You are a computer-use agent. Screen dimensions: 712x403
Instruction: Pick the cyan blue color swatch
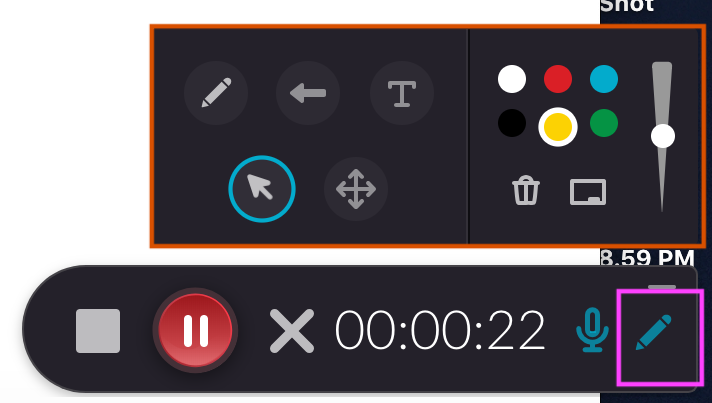pyautogui.click(x=604, y=79)
